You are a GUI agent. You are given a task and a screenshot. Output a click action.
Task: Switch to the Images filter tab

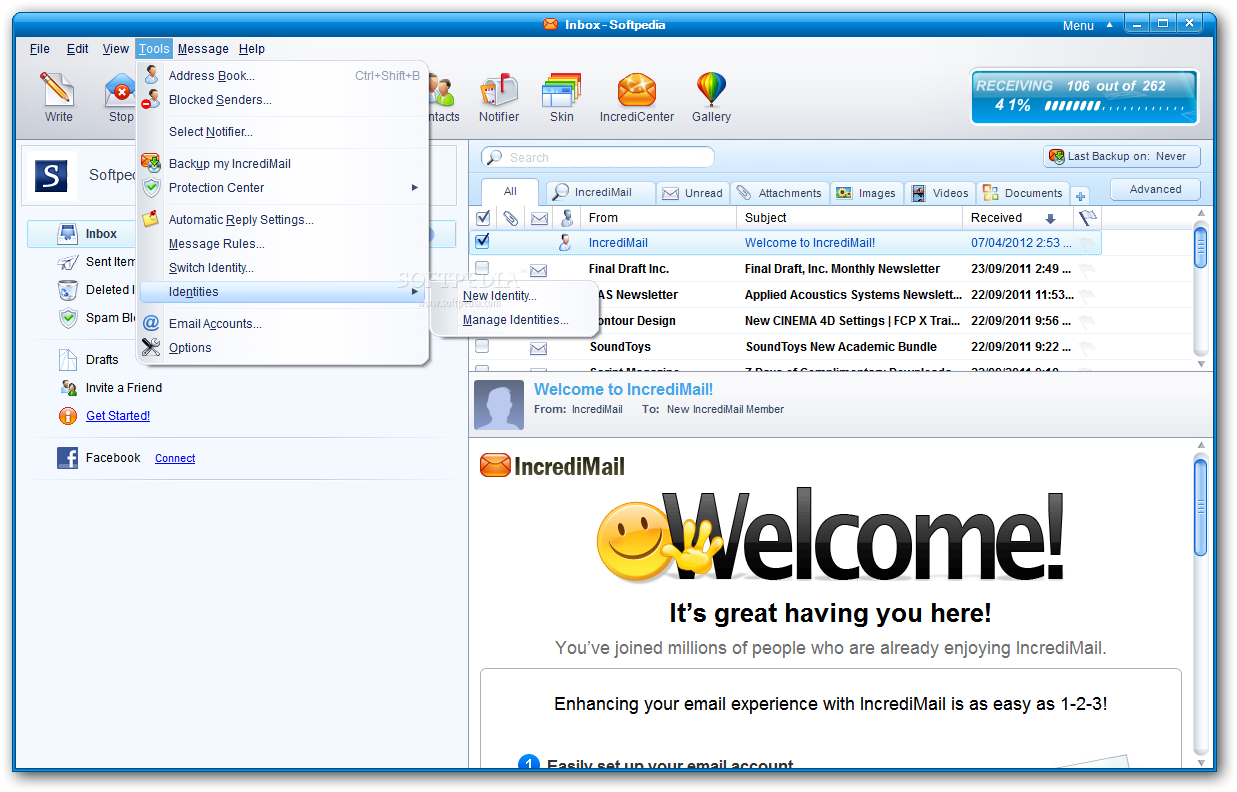click(x=866, y=193)
